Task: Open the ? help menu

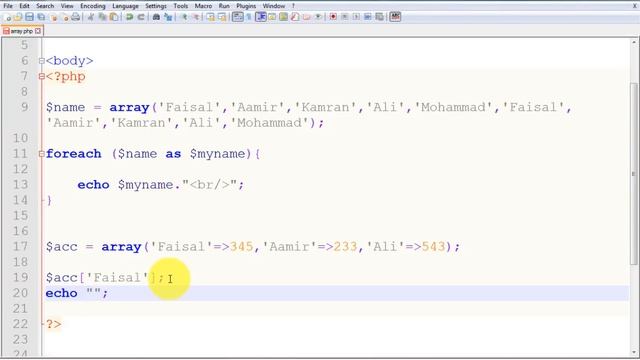Action: click(293, 6)
